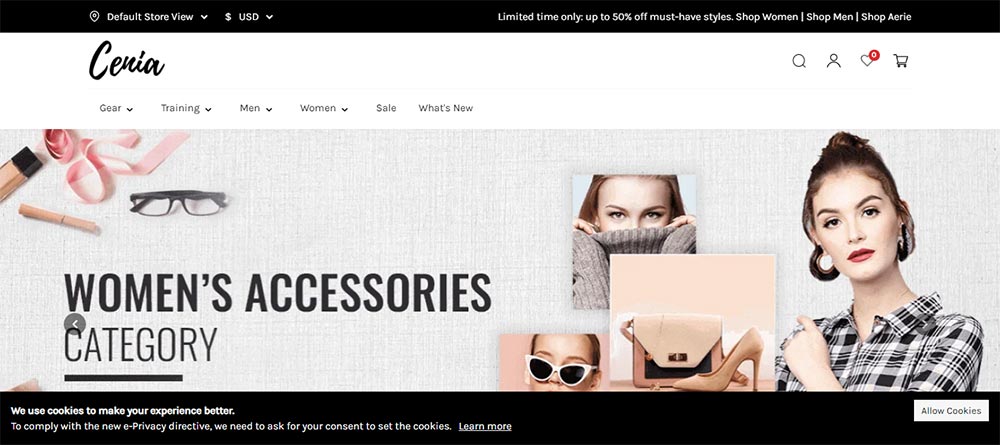Follow the Learn more cookie link

485,426
